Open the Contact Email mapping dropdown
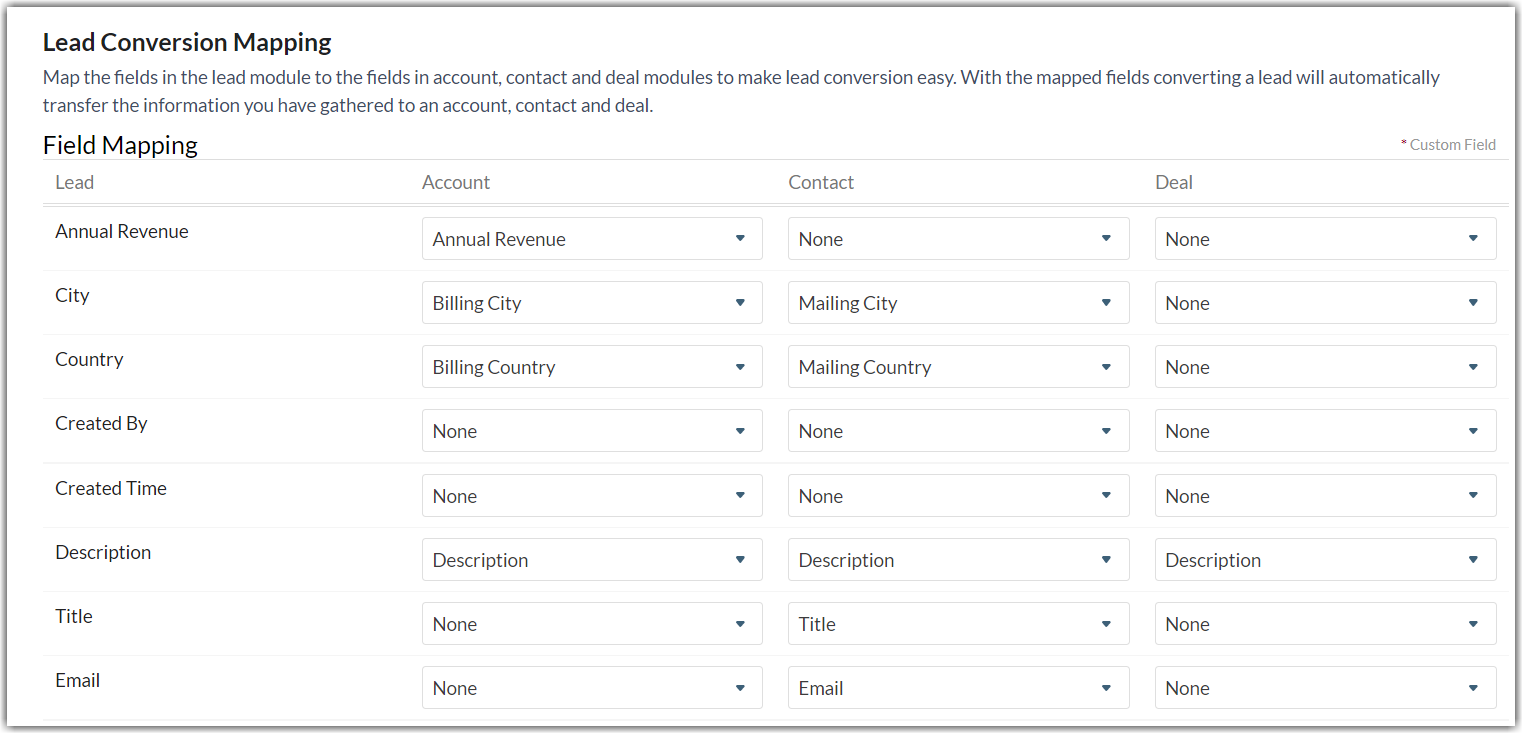 (x=958, y=688)
